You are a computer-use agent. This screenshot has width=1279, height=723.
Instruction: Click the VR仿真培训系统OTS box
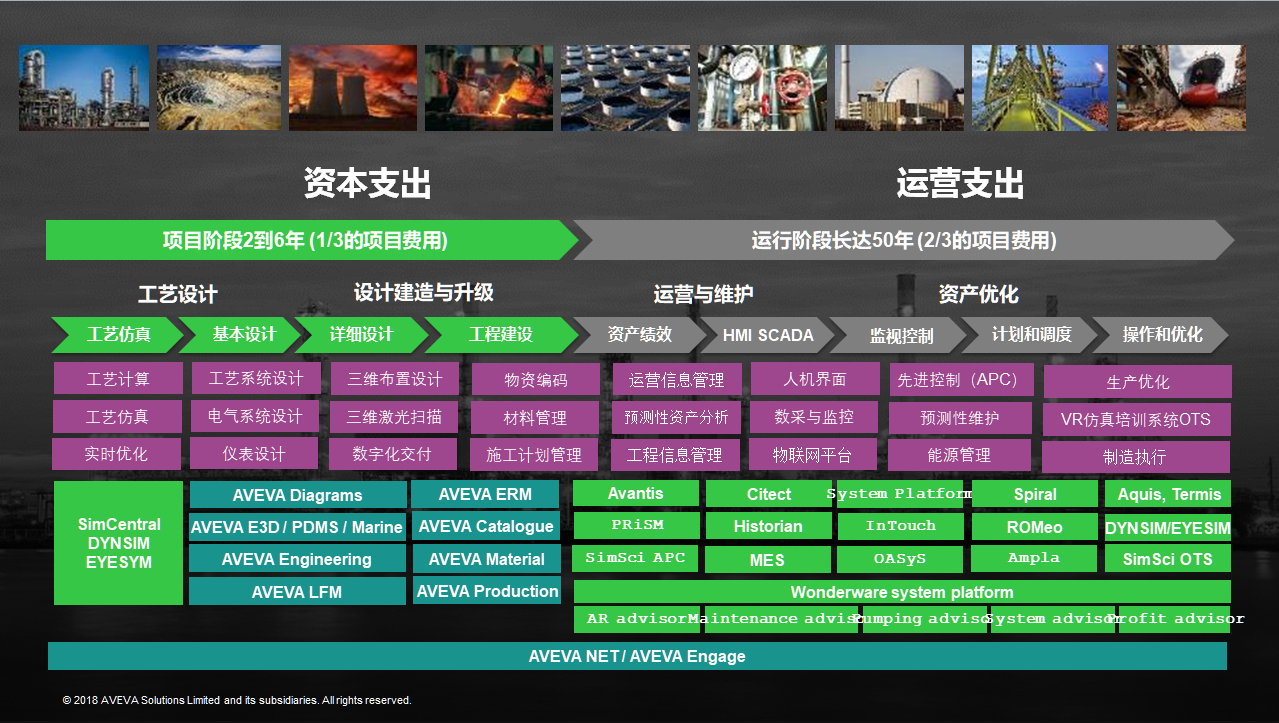[x=1135, y=420]
